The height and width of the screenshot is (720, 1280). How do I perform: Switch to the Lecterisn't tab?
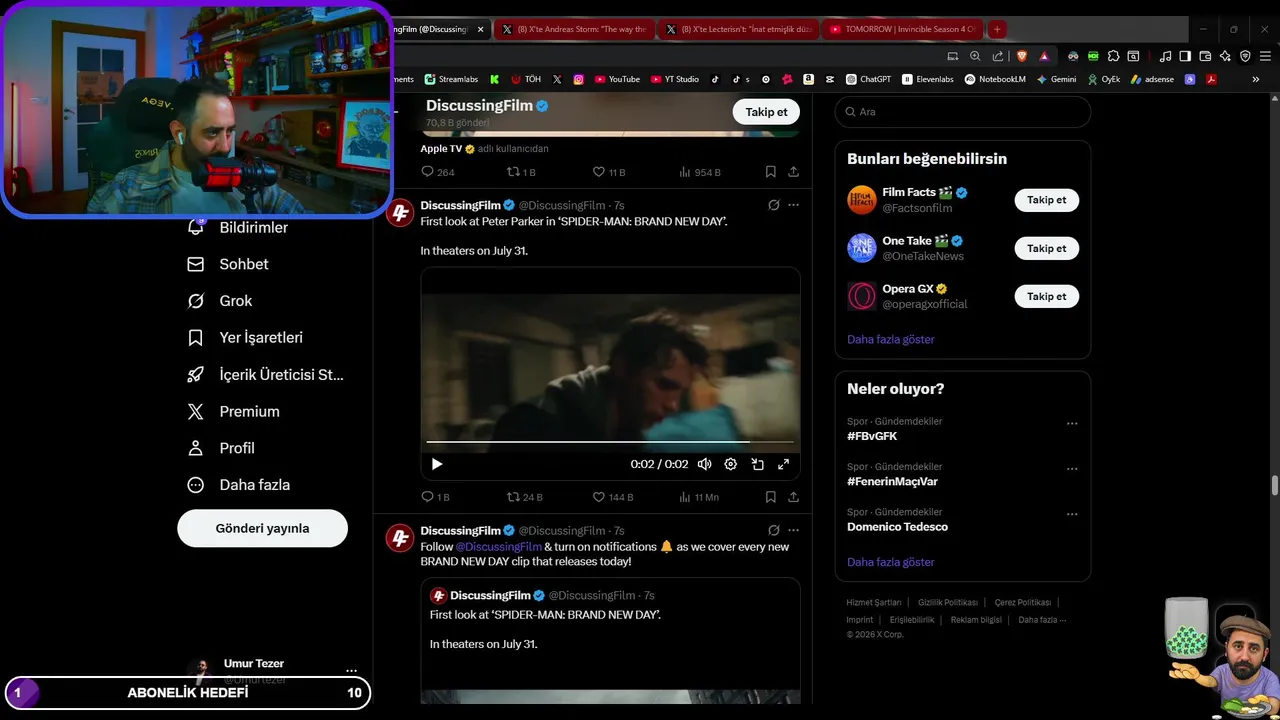(738, 29)
